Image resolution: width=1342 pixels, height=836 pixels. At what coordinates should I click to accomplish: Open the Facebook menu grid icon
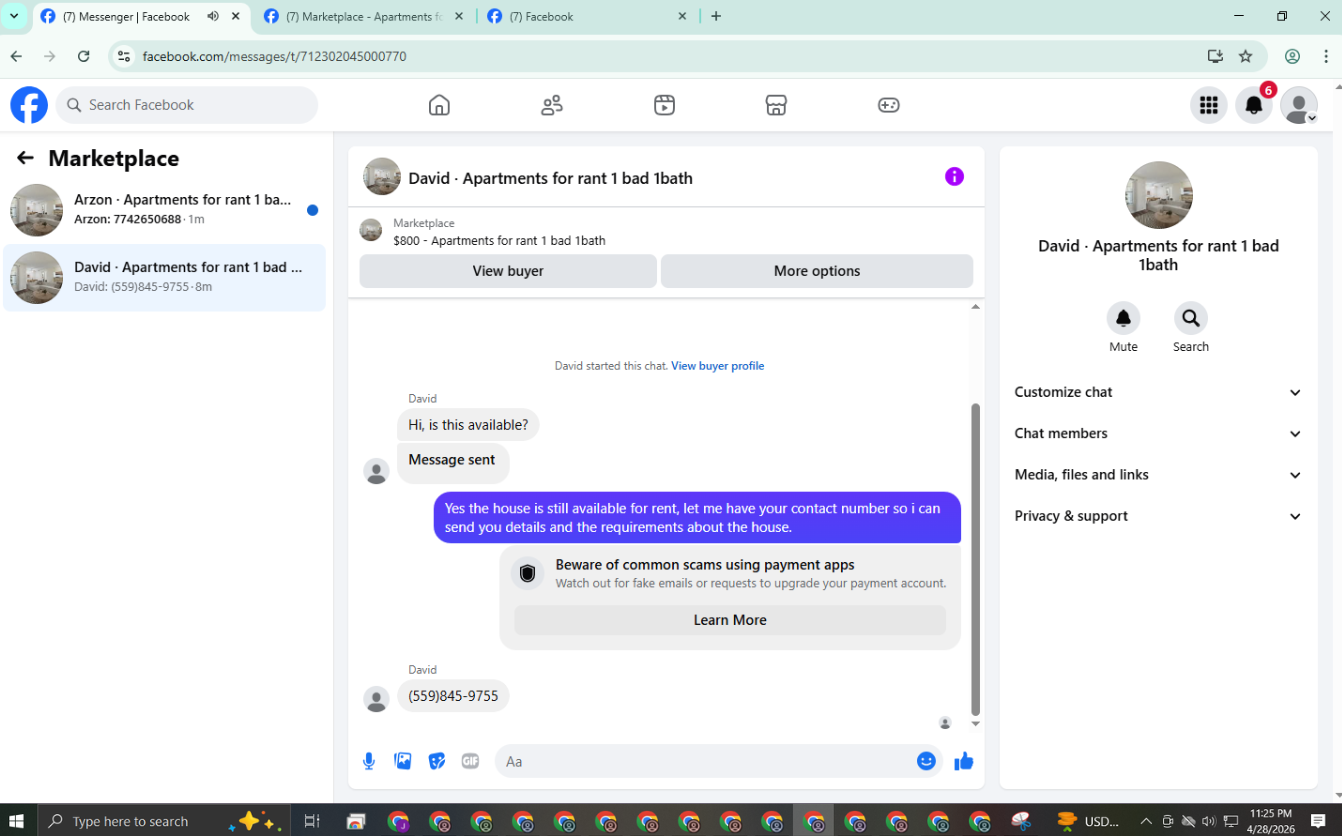click(x=1208, y=105)
